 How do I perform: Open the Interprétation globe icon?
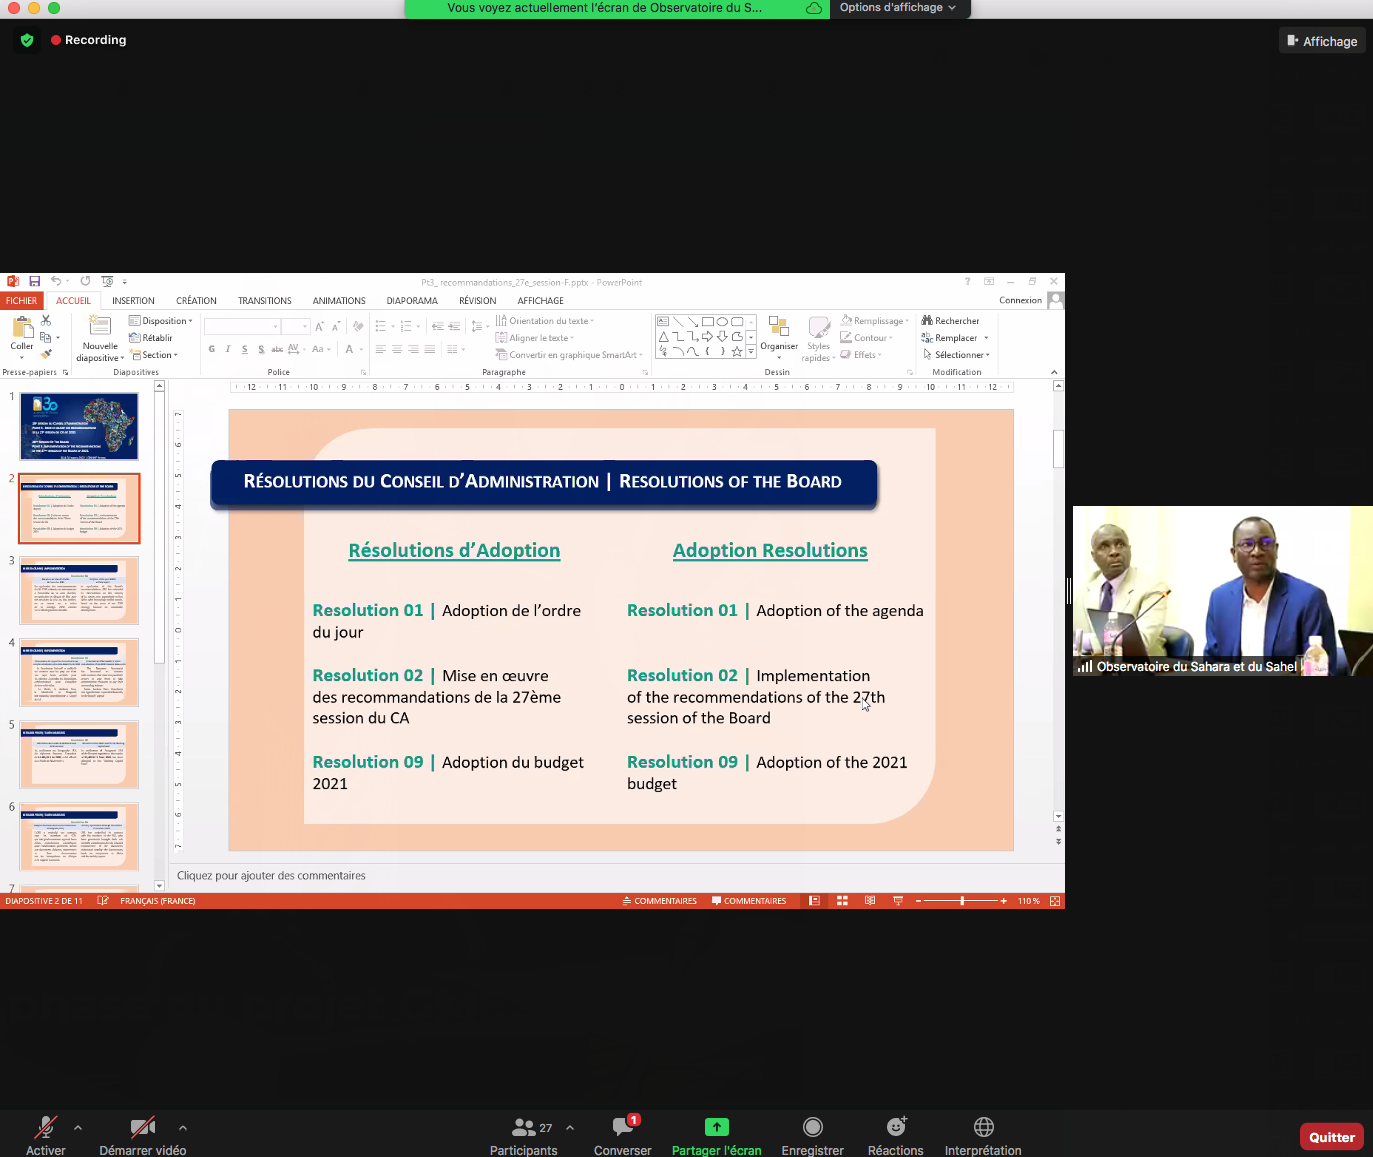pyautogui.click(x=983, y=1127)
